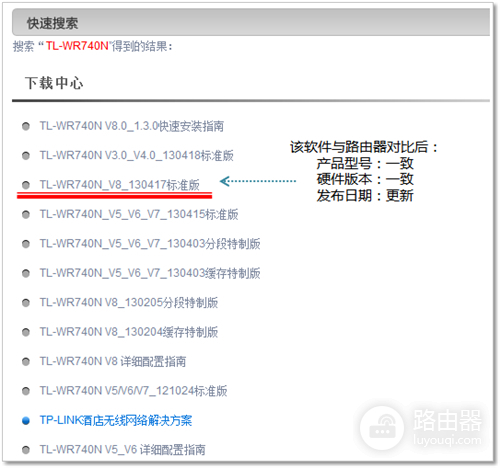Click bullet icon beside V3.0_V4.0_130418标准版
Image resolution: width=500 pixels, height=468 pixels.
pos(26,156)
